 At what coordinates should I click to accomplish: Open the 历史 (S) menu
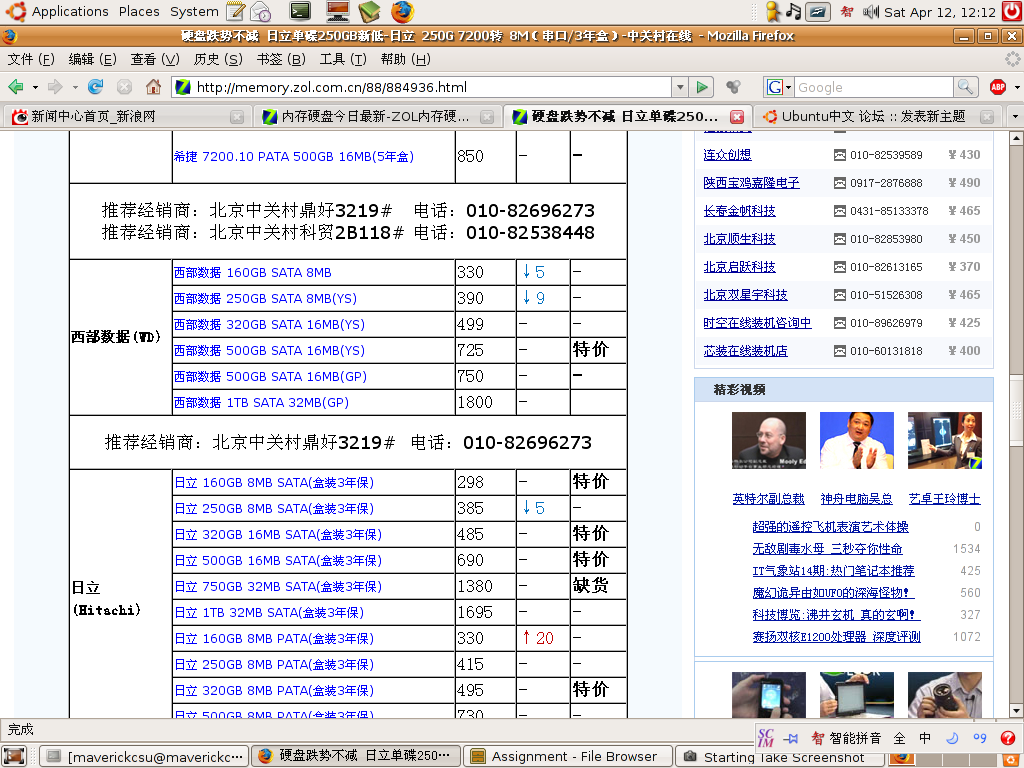point(217,59)
